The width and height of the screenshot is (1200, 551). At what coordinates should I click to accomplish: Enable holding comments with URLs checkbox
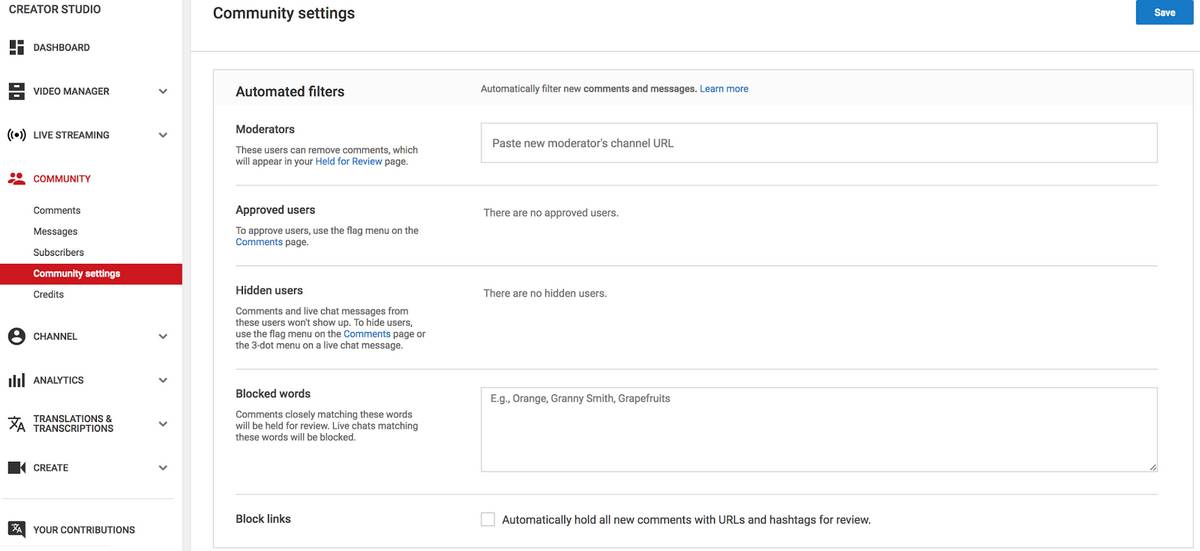pyautogui.click(x=488, y=520)
